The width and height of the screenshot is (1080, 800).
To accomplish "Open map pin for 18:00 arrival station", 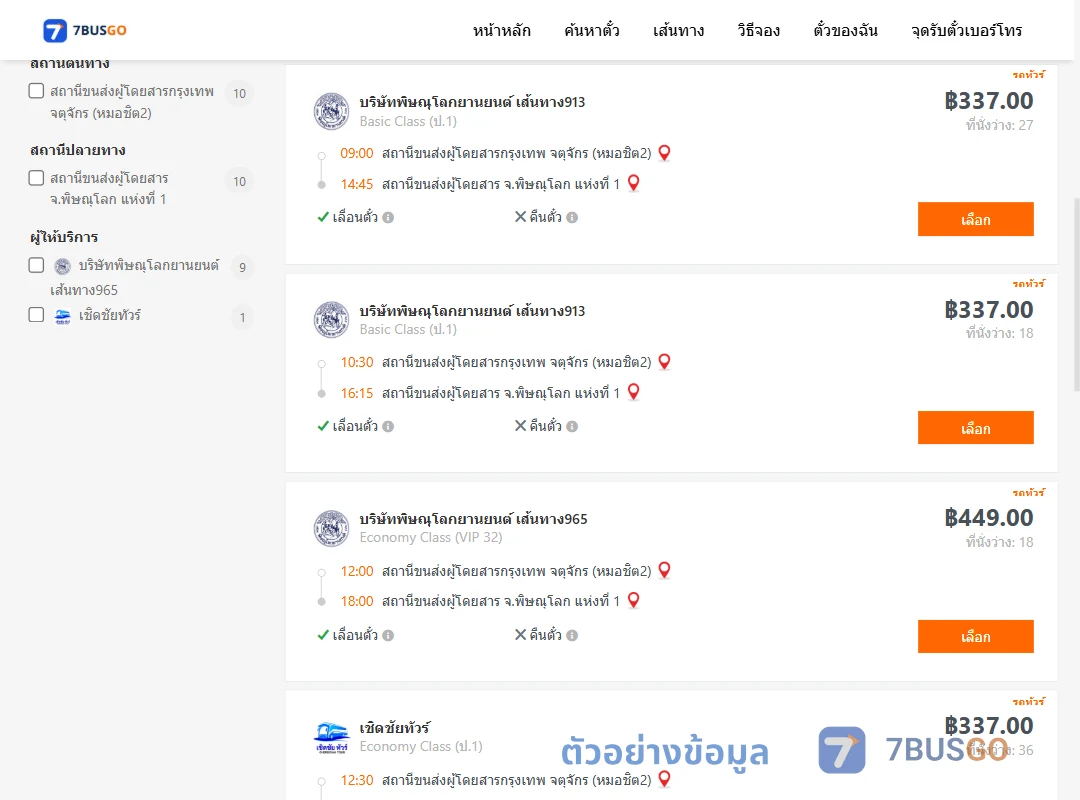I will 634,601.
